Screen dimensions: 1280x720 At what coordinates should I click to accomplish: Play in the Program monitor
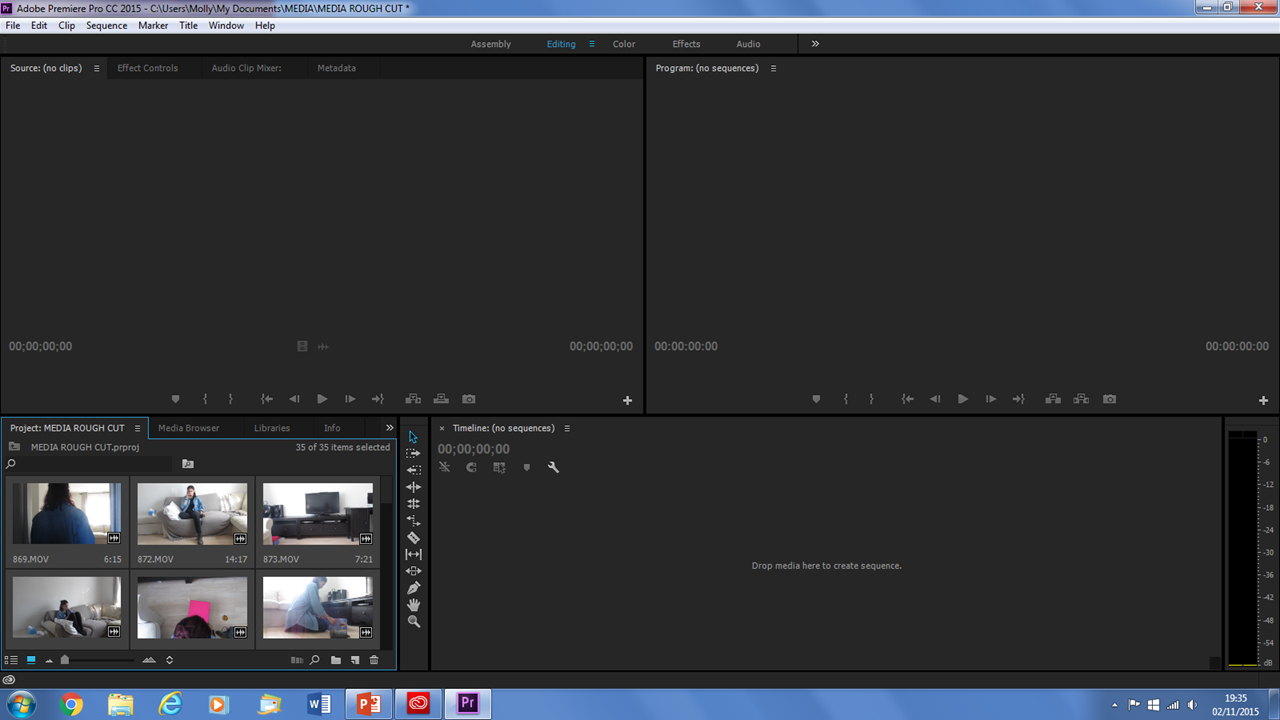[x=963, y=399]
